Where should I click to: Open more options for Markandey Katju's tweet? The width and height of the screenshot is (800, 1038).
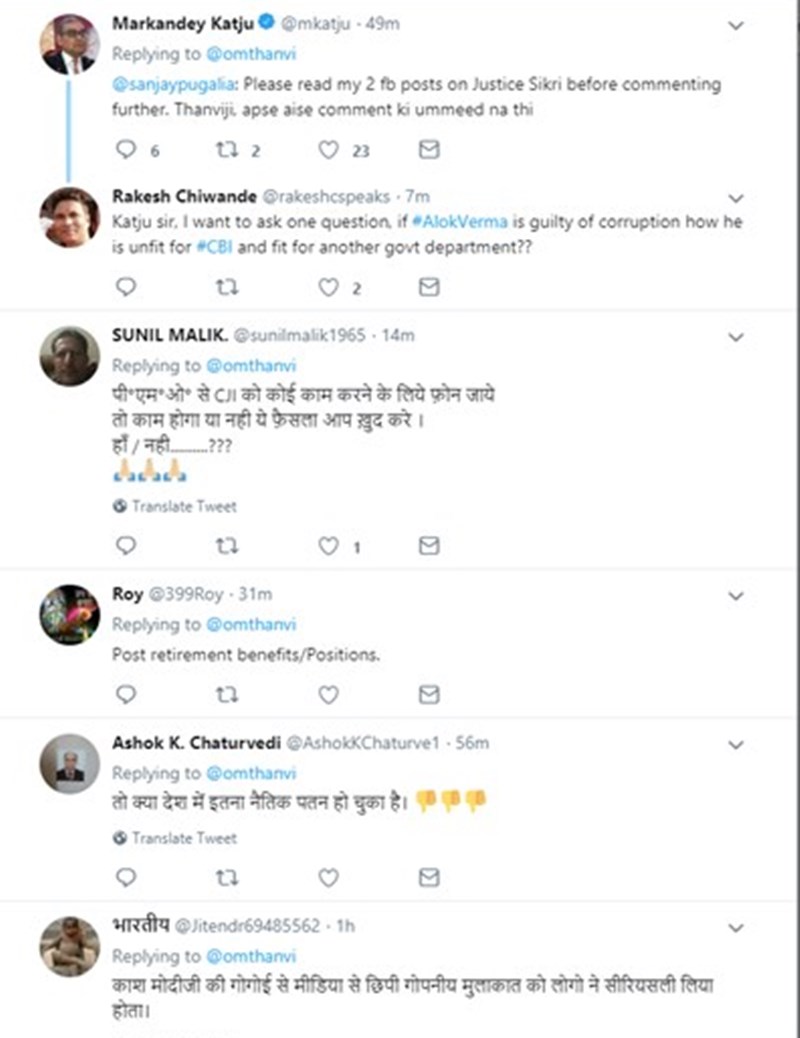[736, 25]
